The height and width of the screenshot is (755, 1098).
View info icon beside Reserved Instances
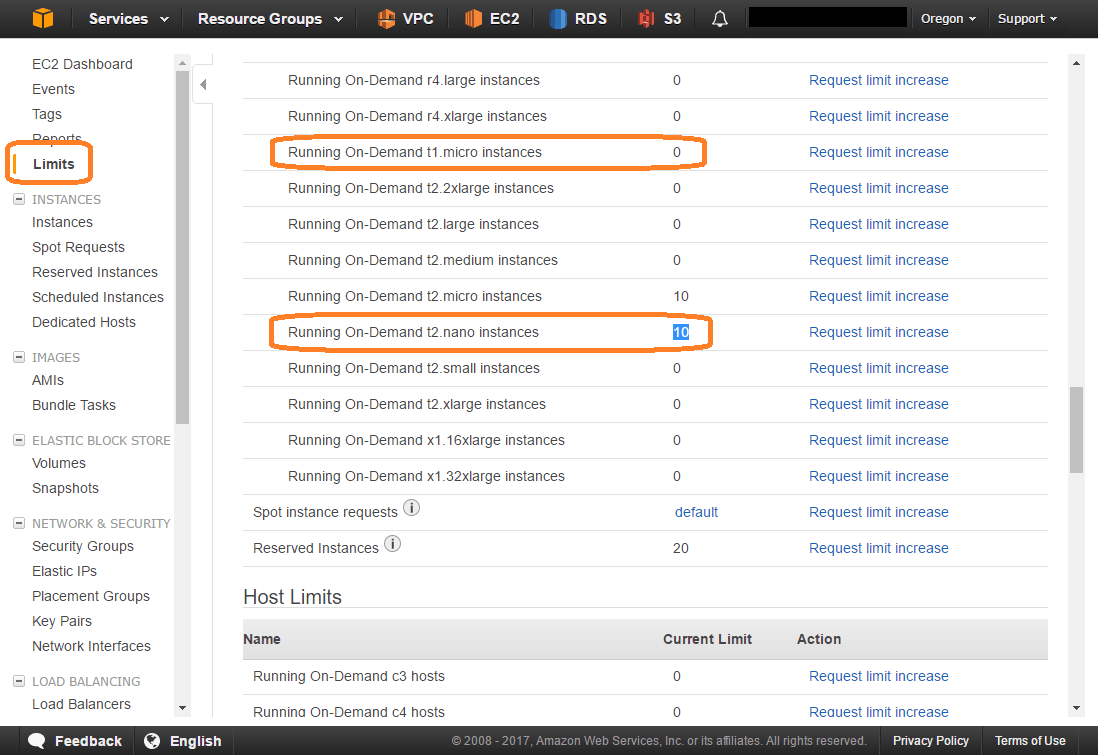pyautogui.click(x=392, y=543)
